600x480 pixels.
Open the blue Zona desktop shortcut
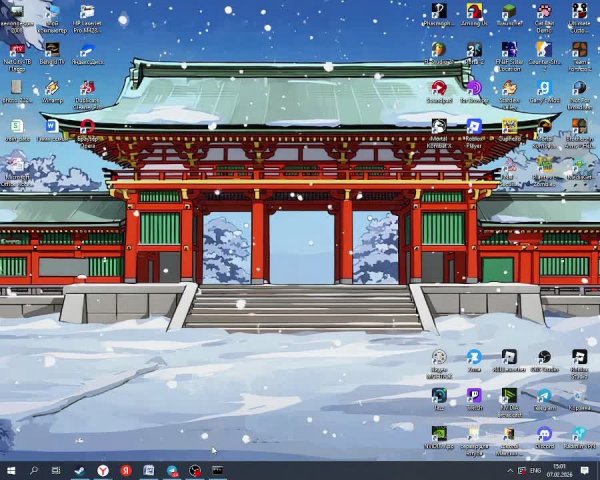pyautogui.click(x=474, y=361)
